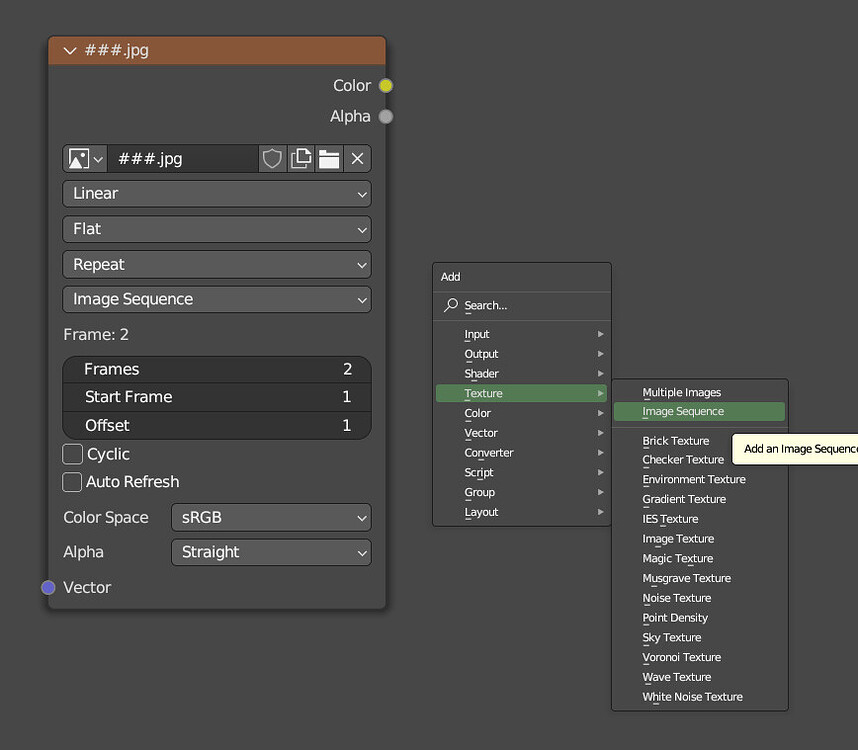The height and width of the screenshot is (750, 858).
Task: Add a Wave Texture node
Action: tap(699, 677)
